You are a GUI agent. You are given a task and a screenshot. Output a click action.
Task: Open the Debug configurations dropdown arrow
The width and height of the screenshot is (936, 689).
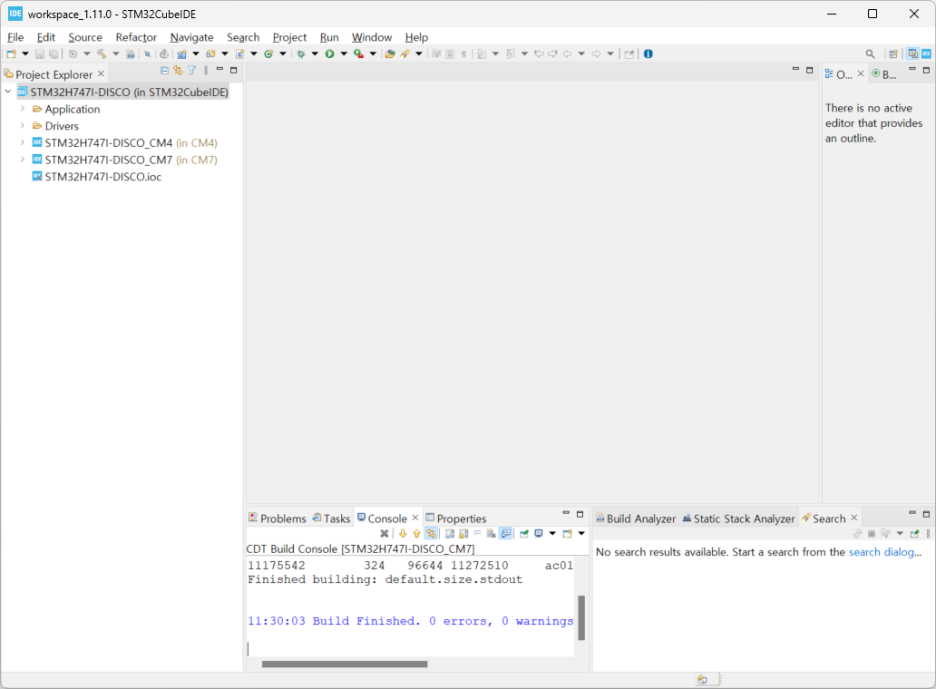[x=315, y=54]
